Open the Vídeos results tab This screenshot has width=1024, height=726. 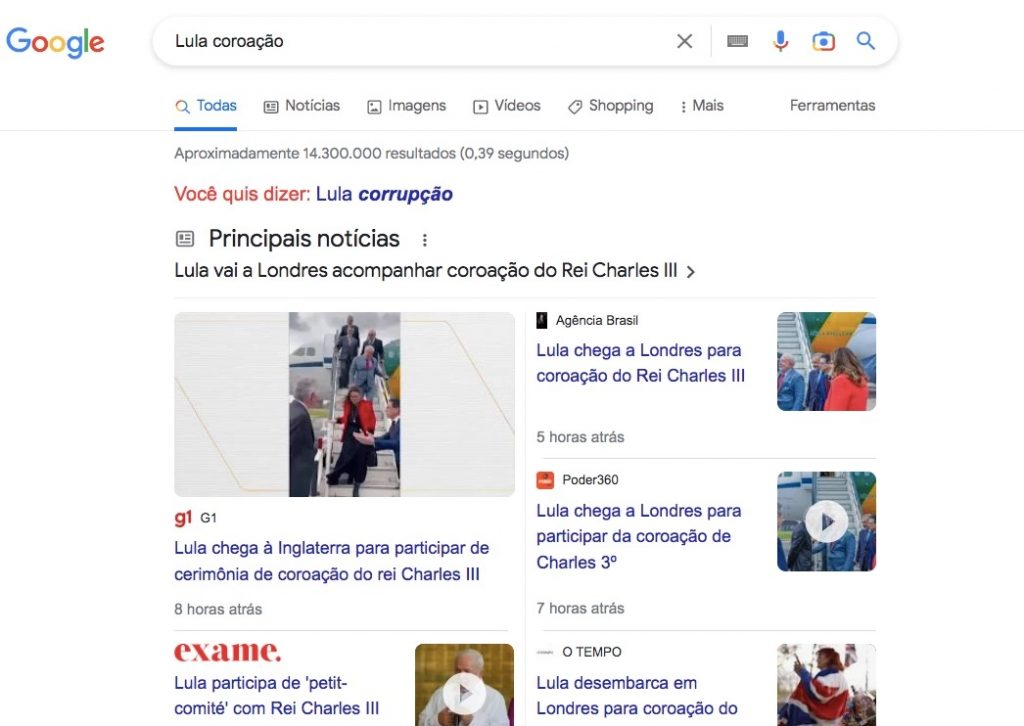coord(507,106)
